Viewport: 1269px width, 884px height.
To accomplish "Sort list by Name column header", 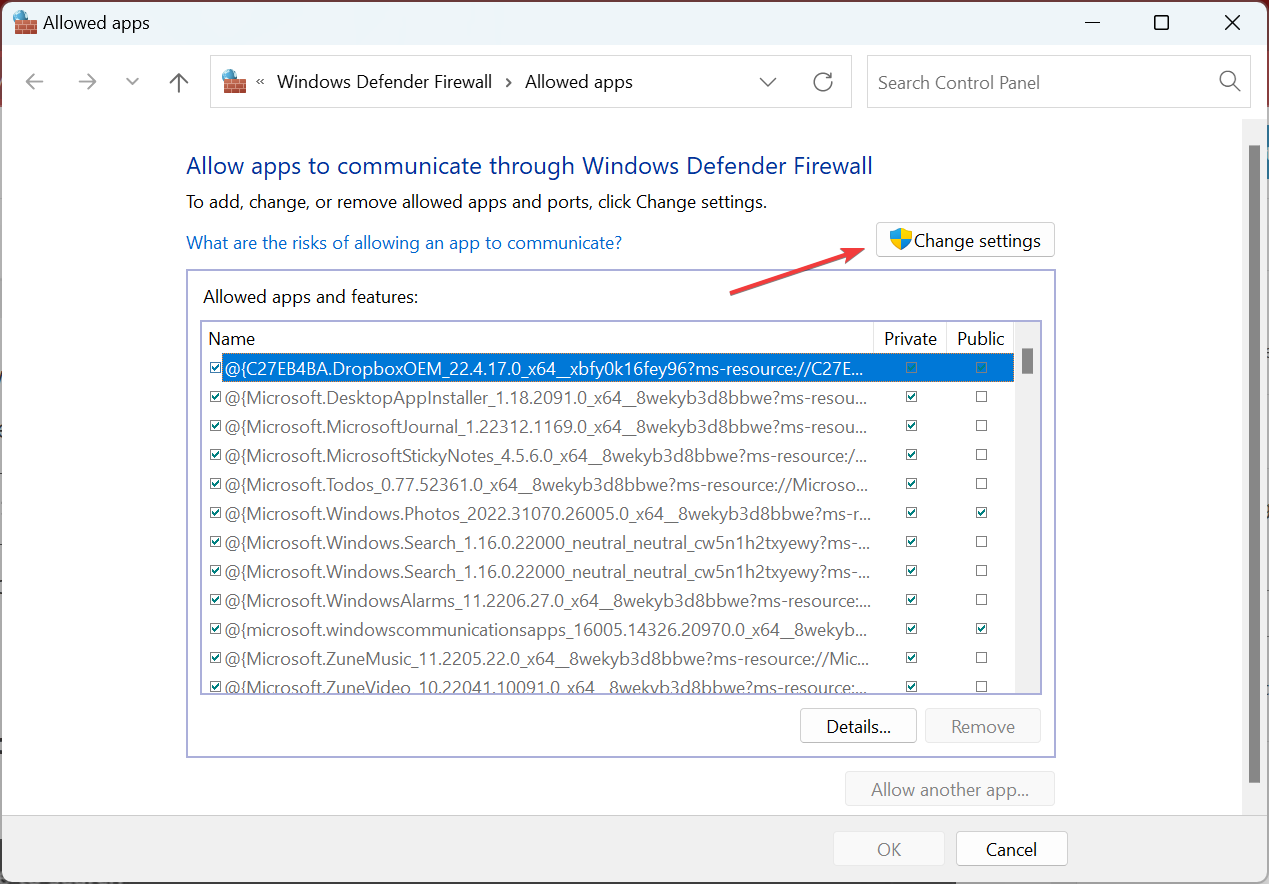I will tap(537, 338).
